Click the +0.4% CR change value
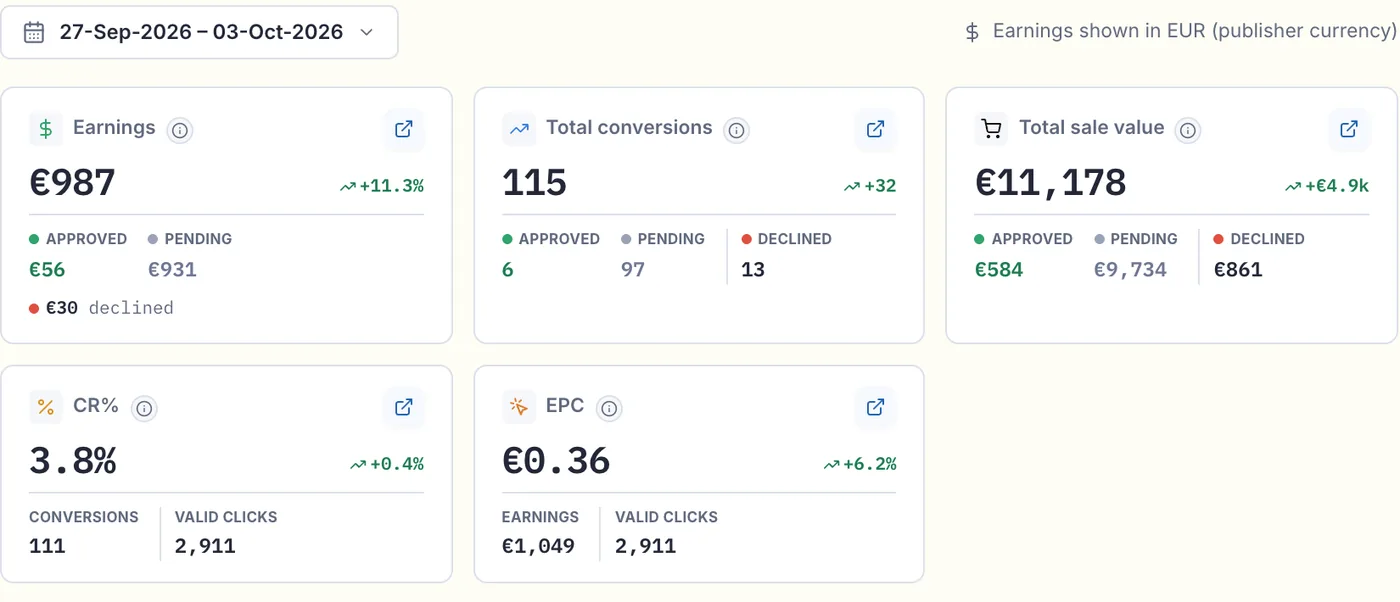This screenshot has width=1400, height=602. 397,464
